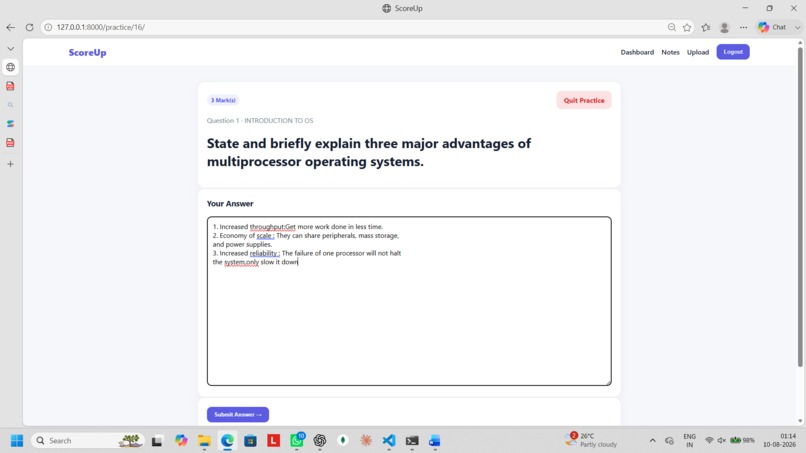Click the page vertical scrollbar
The image size is (806, 453).
(x=800, y=207)
